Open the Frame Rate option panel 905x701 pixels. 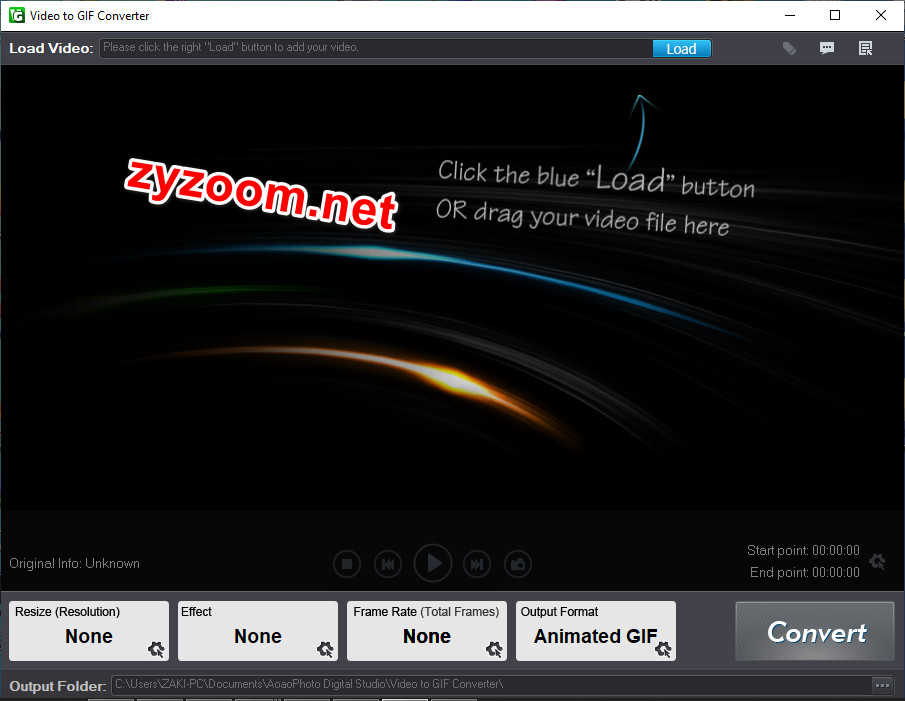click(427, 631)
